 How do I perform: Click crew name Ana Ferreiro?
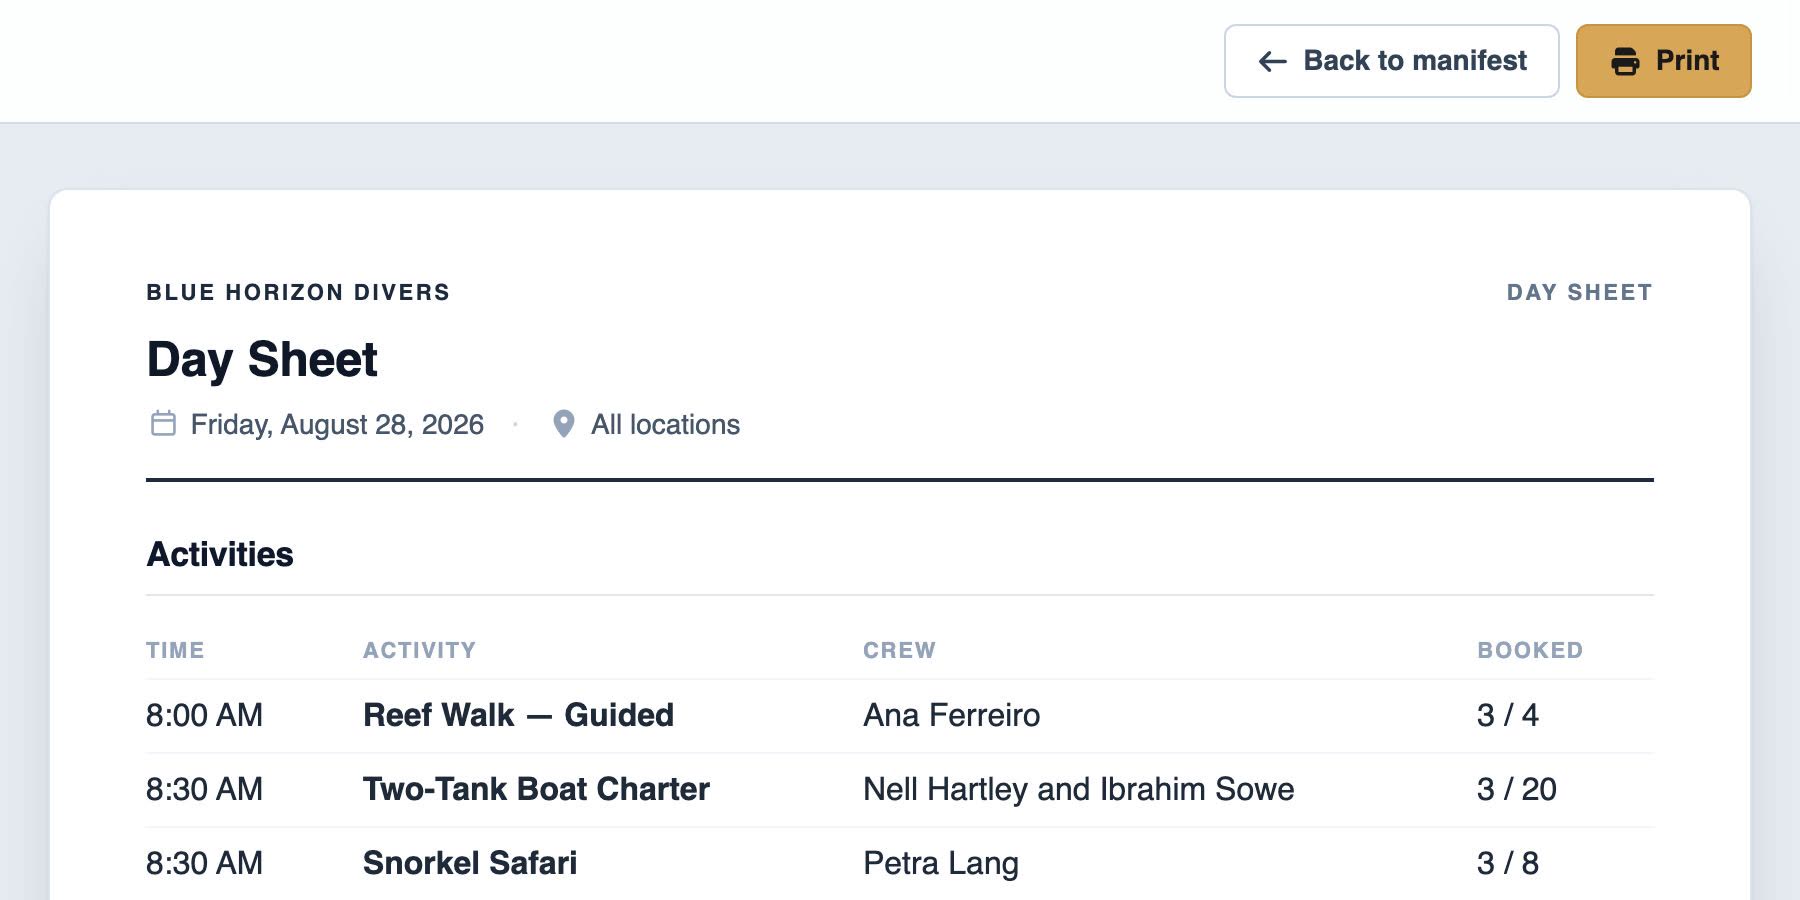click(951, 715)
